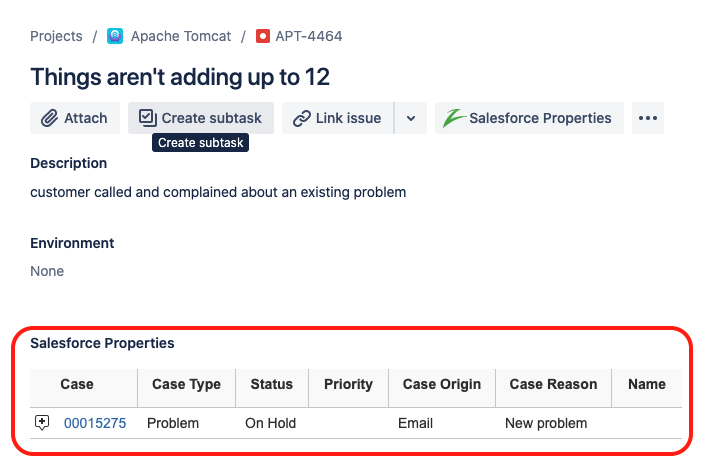Click the Create subtask checkbox icon
The width and height of the screenshot is (724, 466).
[x=147, y=118]
